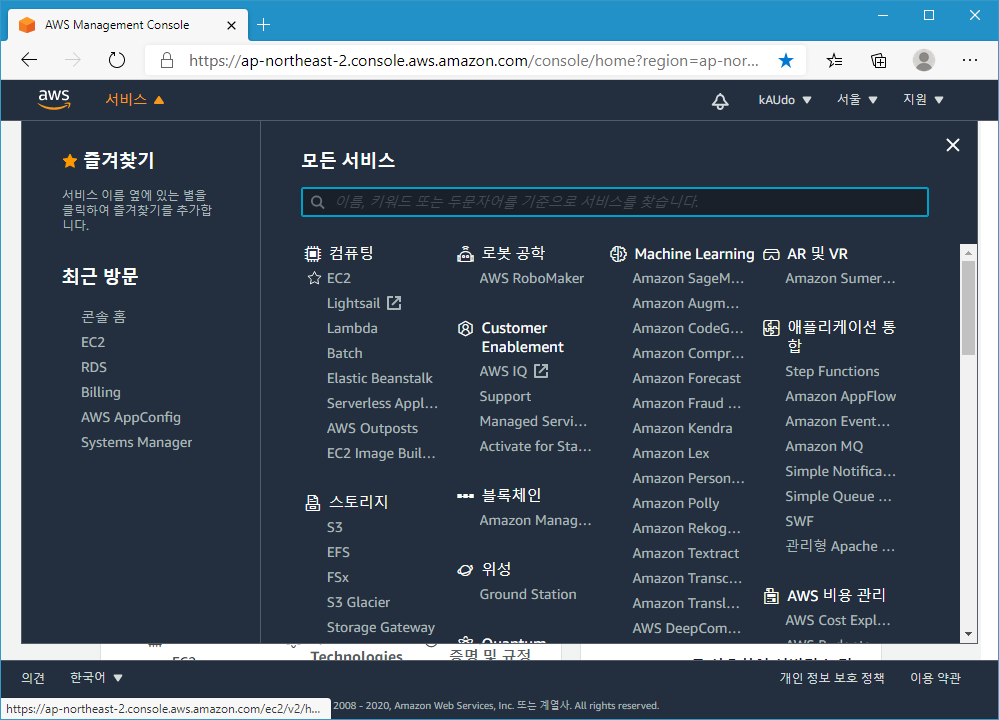Screen dimensions: 999x720
Task: Open the S3 storage service
Action: click(334, 528)
